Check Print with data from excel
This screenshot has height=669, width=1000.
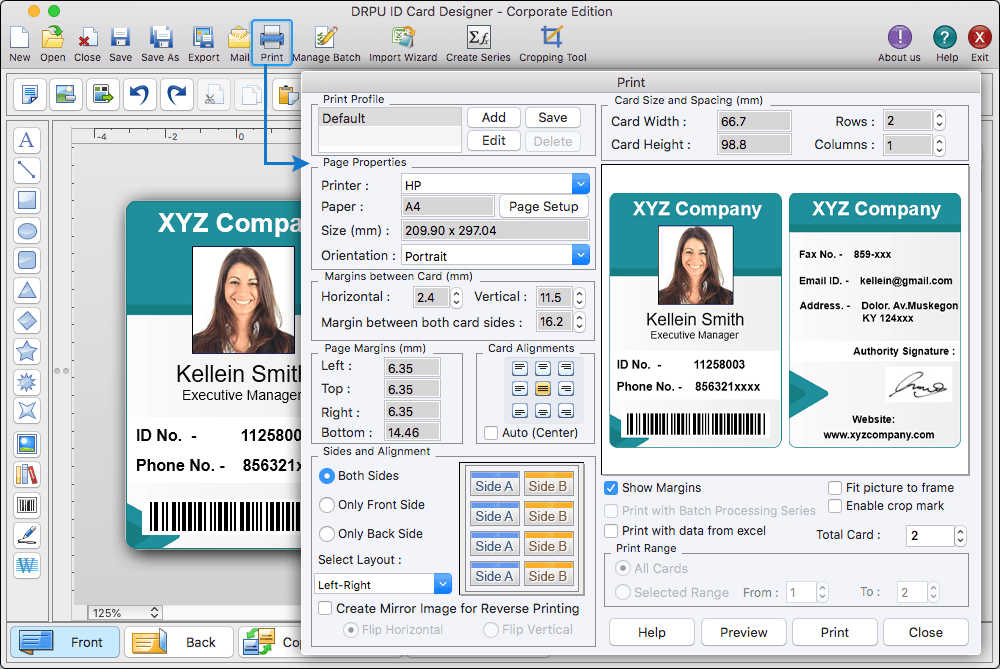611,531
